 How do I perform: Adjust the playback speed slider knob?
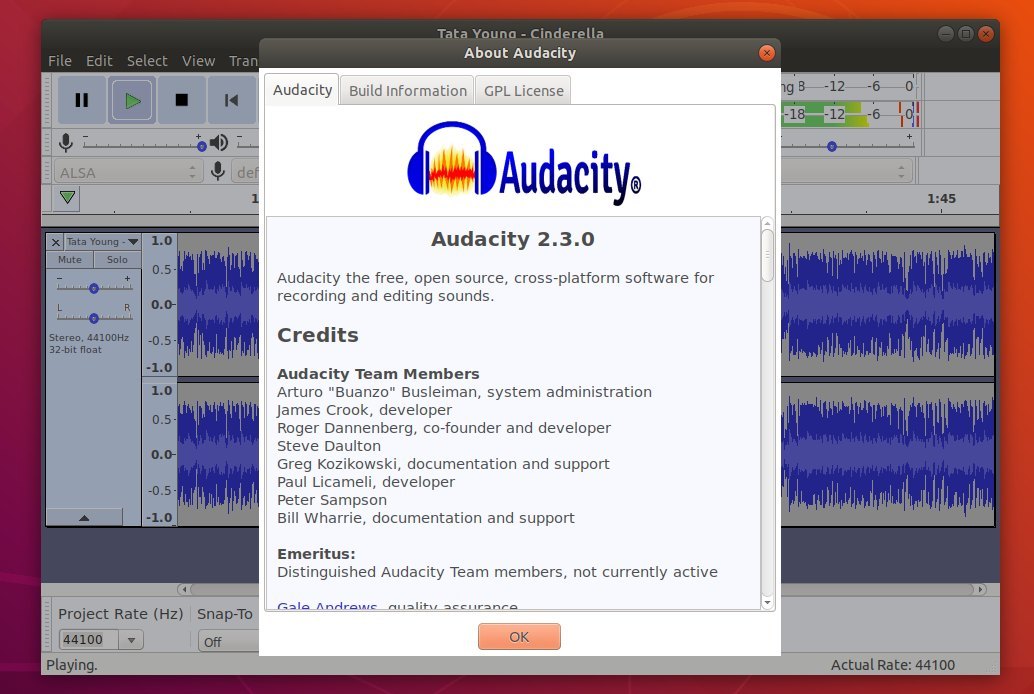[832, 146]
